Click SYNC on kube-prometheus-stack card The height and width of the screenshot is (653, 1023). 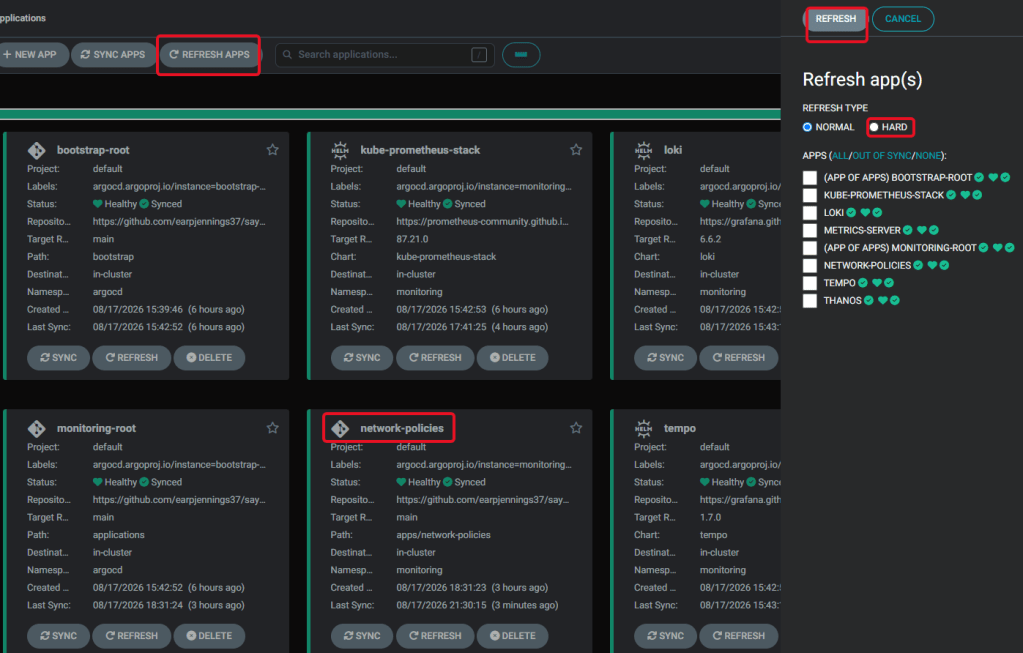point(361,357)
